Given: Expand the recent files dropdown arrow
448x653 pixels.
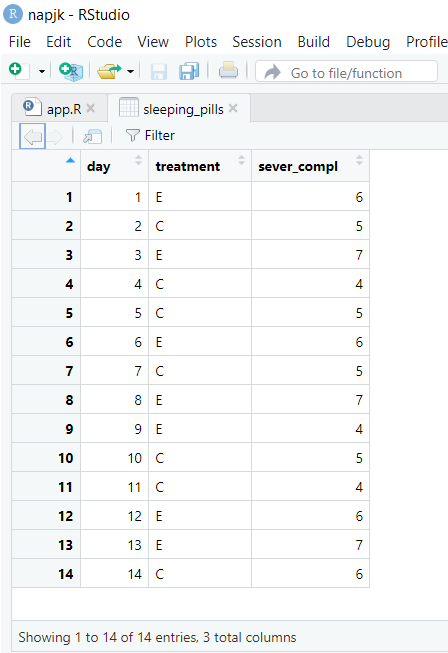Looking at the screenshot, I should pos(130,72).
